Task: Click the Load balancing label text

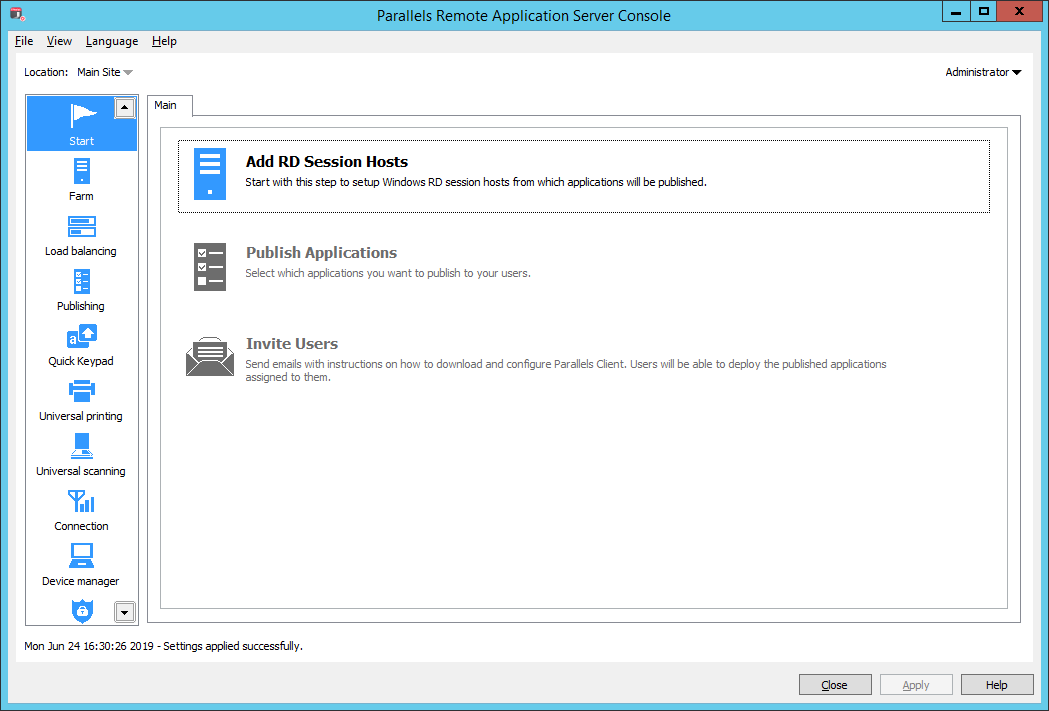Action: pyautogui.click(x=81, y=251)
